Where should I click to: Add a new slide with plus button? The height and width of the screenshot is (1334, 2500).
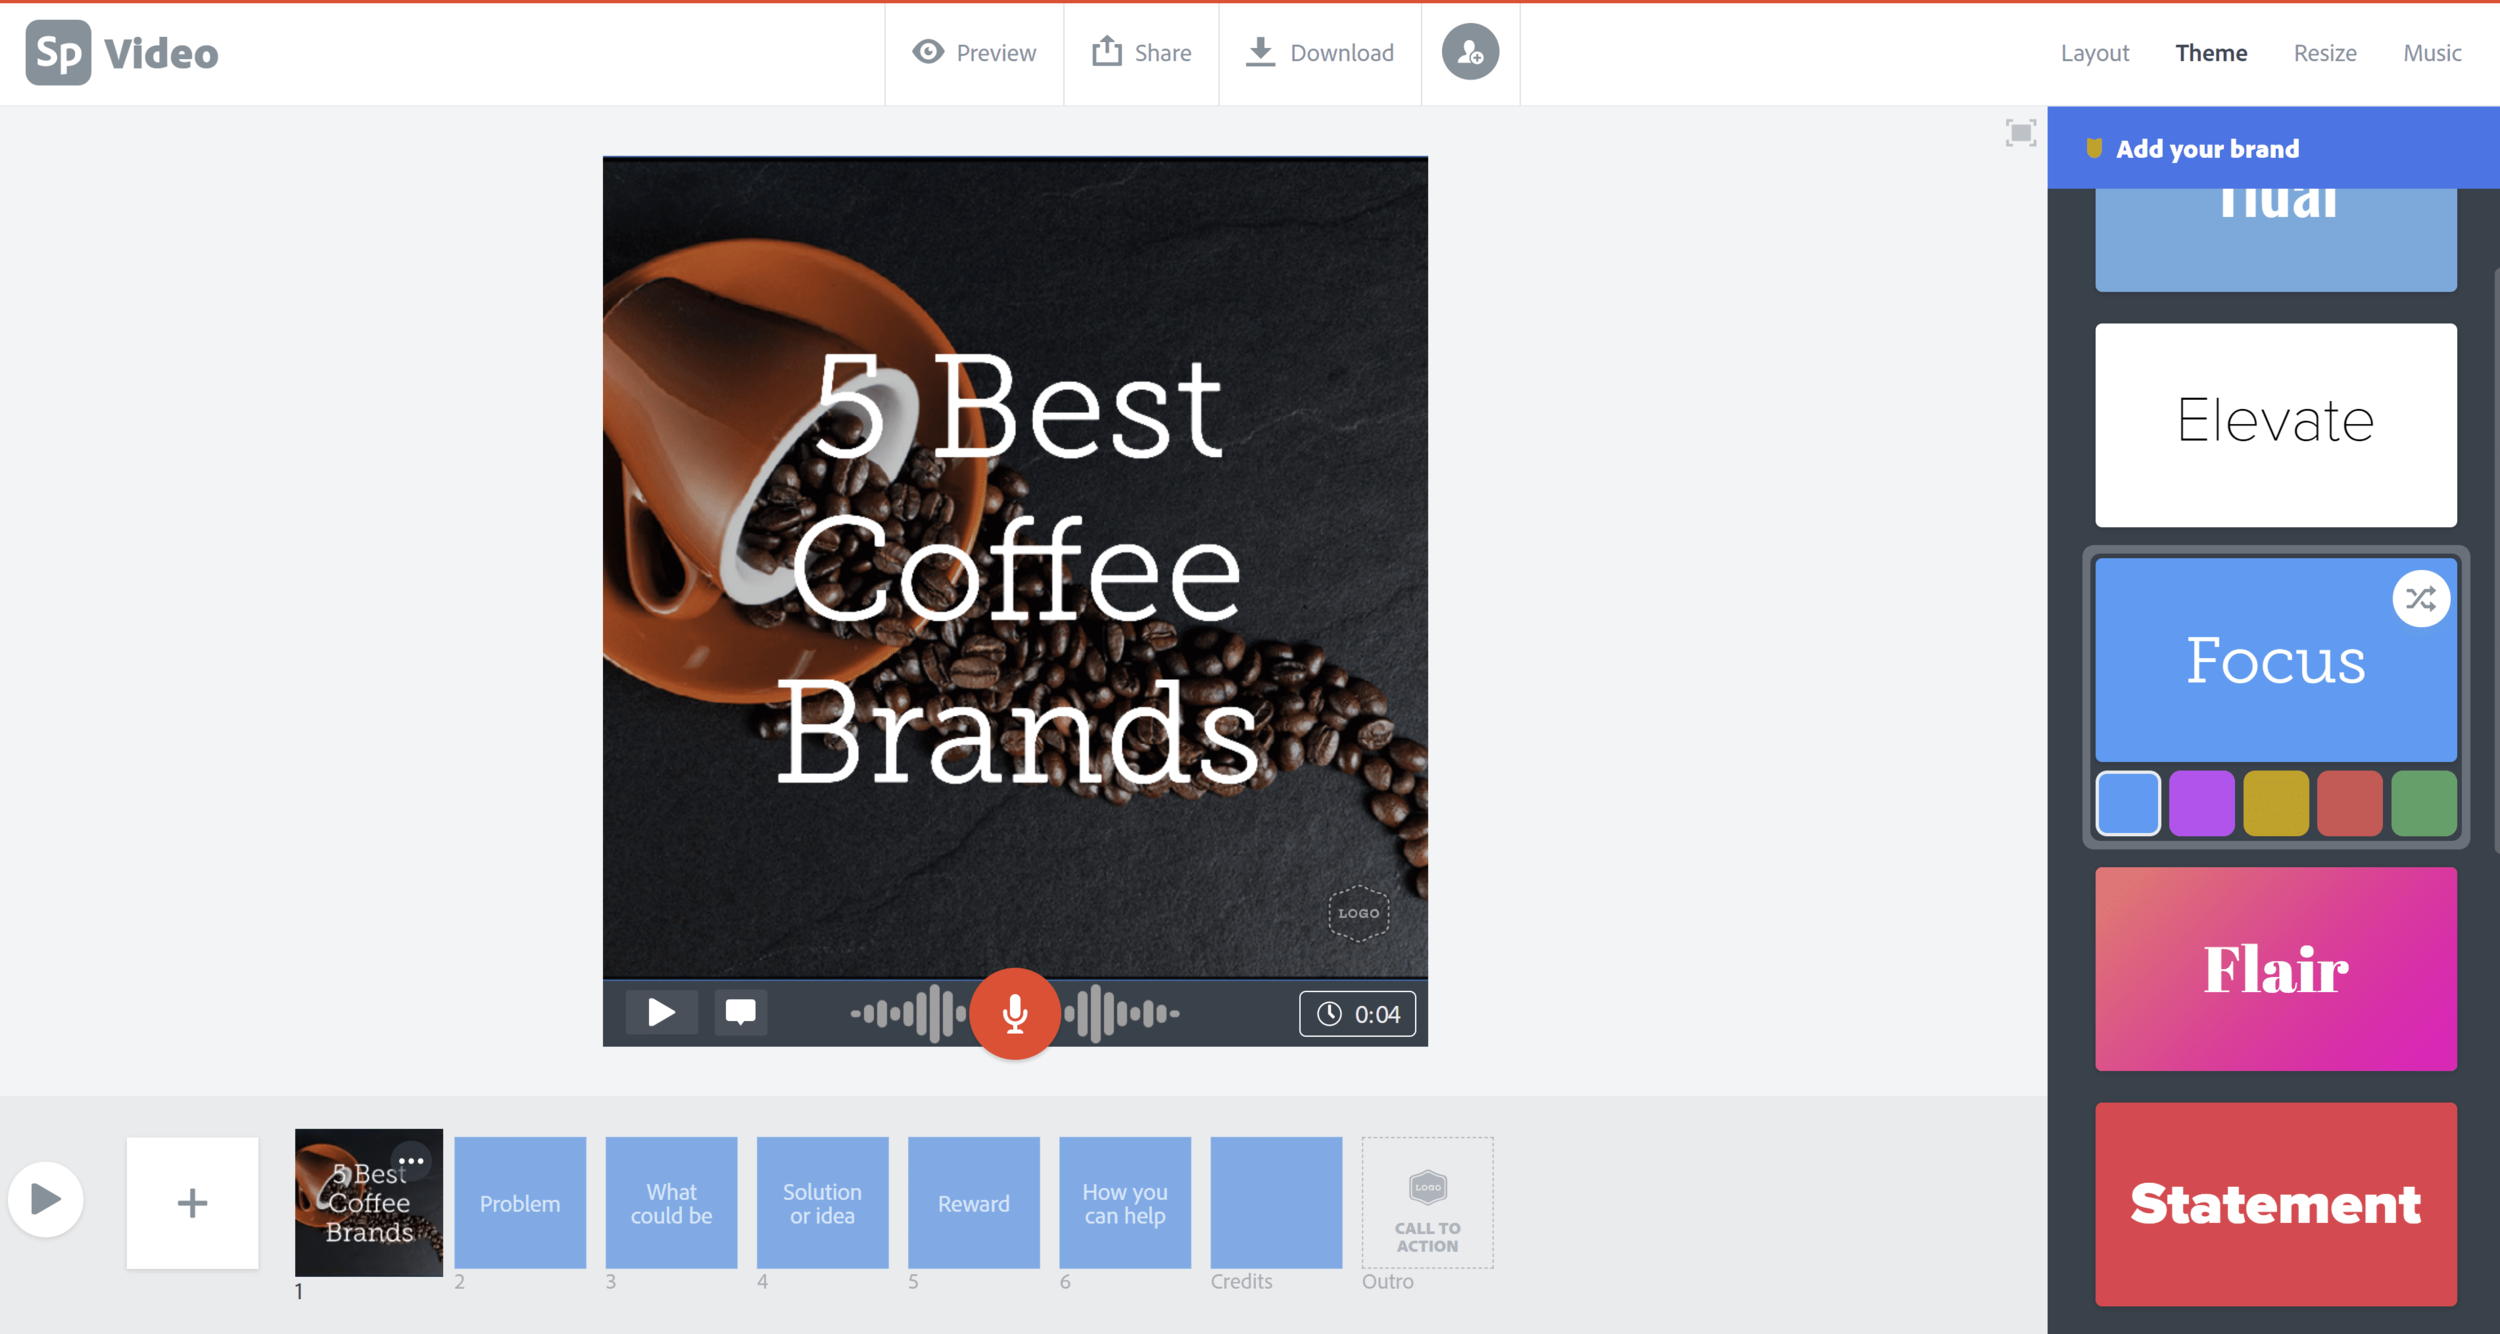192,1202
